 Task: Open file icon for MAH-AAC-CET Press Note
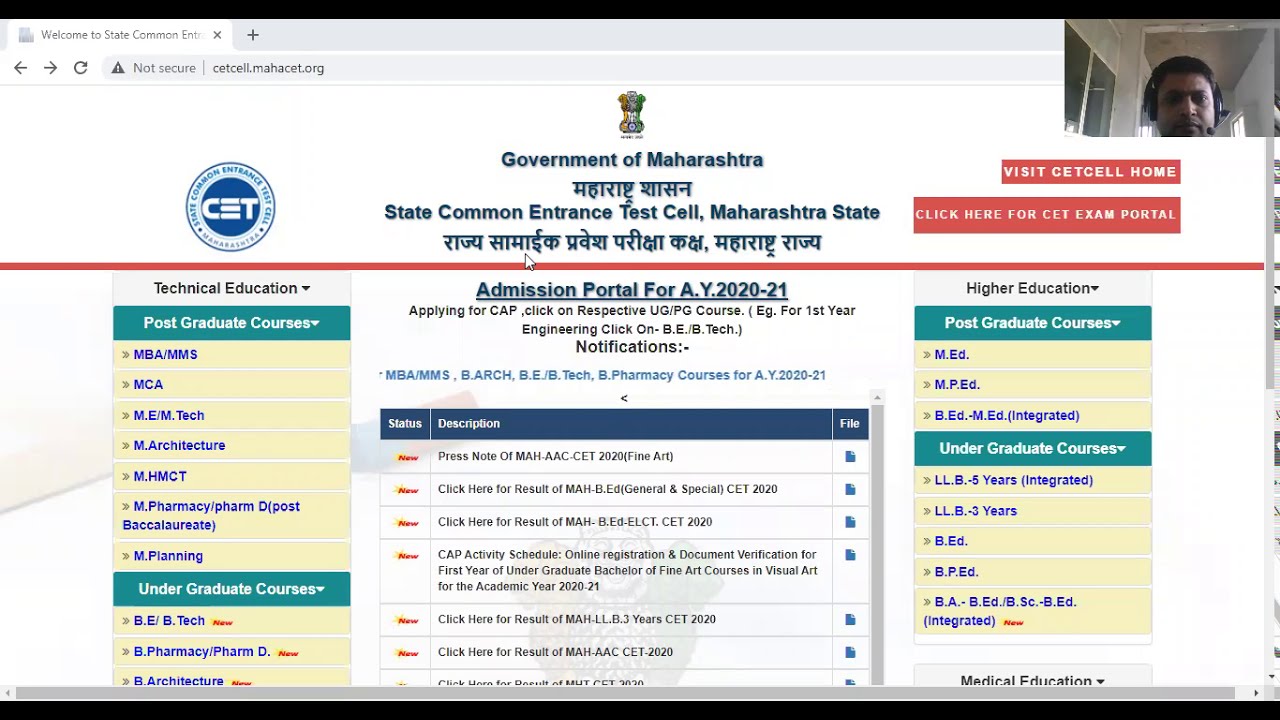[x=850, y=457]
